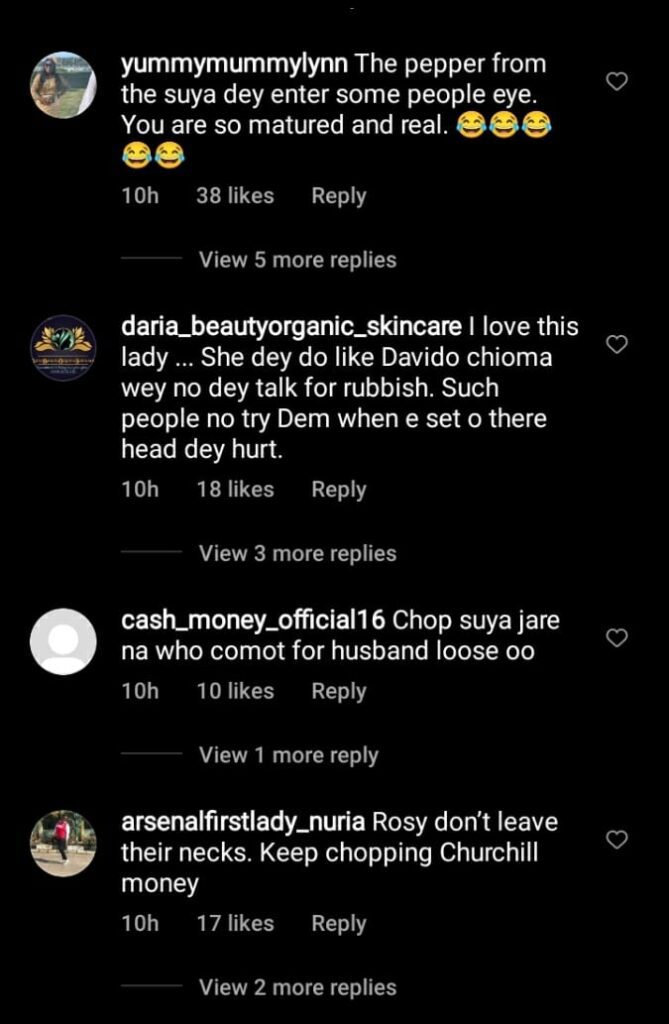Expand View 2 more replies
This screenshot has height=1024, width=669.
tap(297, 987)
